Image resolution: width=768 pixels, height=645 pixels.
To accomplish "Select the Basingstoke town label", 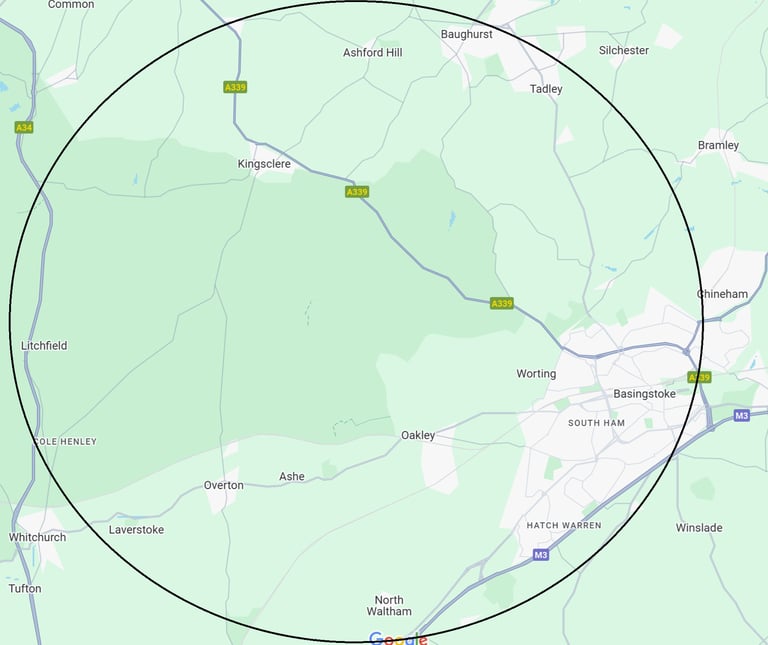I will click(x=644, y=394).
